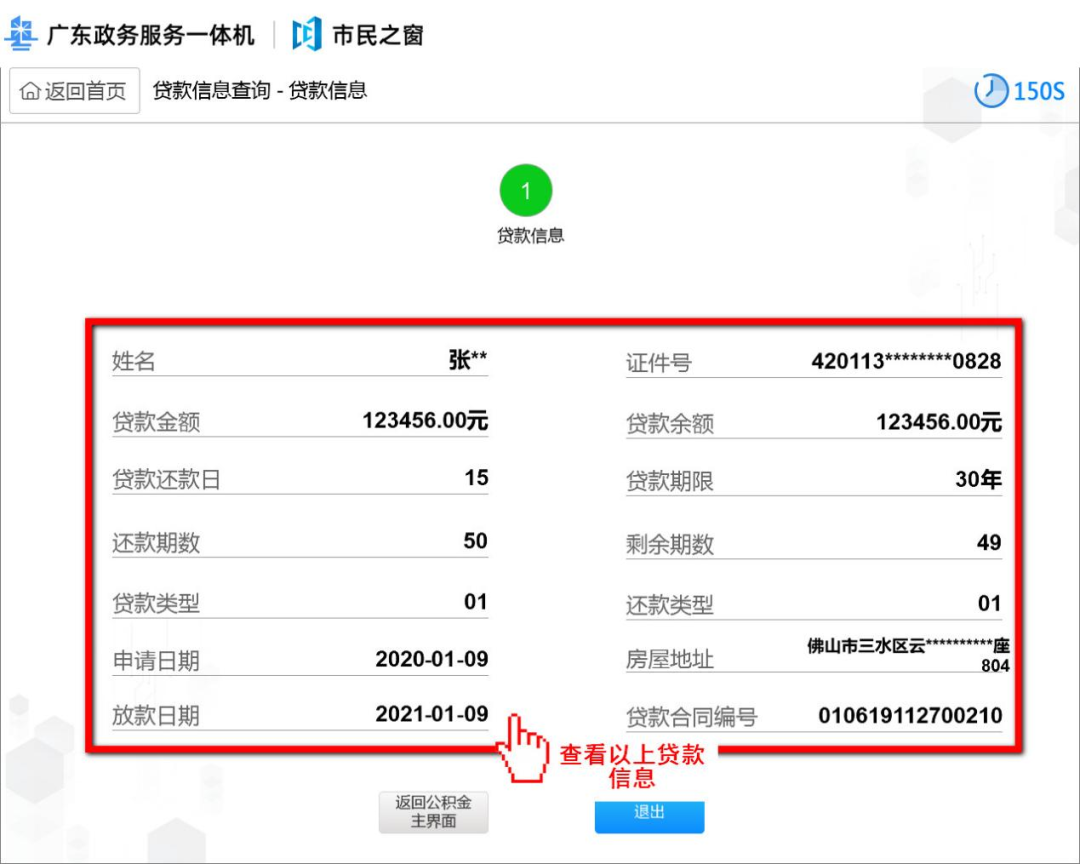The height and width of the screenshot is (864, 1080).
Task: Click the 返回首页 home button
Action: point(74,90)
